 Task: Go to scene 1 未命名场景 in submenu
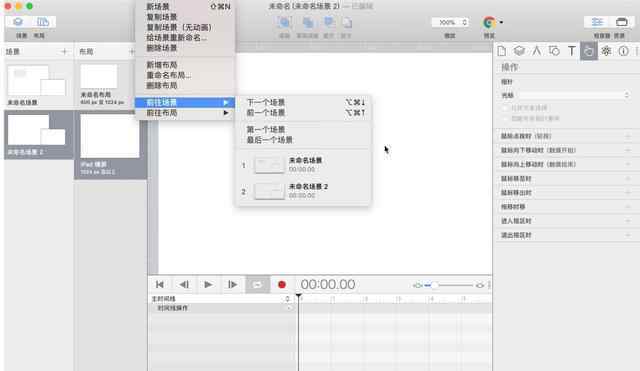[304, 164]
